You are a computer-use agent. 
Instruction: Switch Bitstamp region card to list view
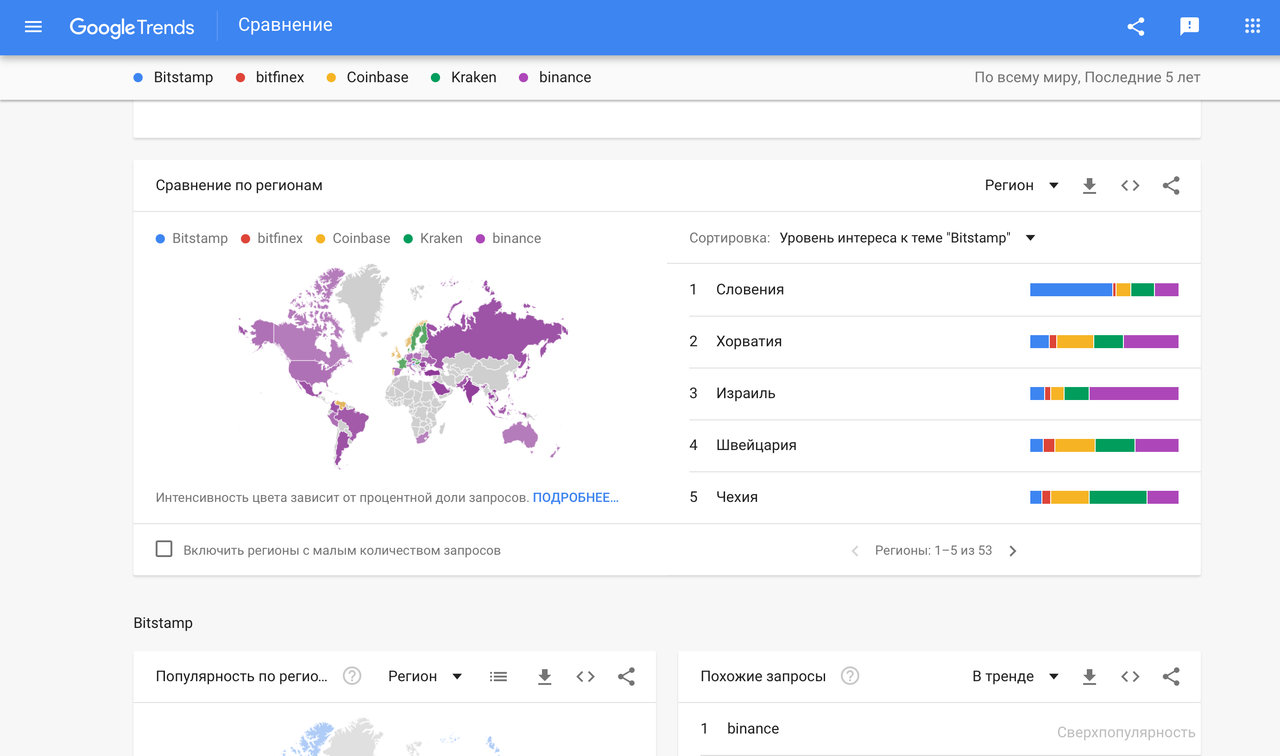point(498,677)
